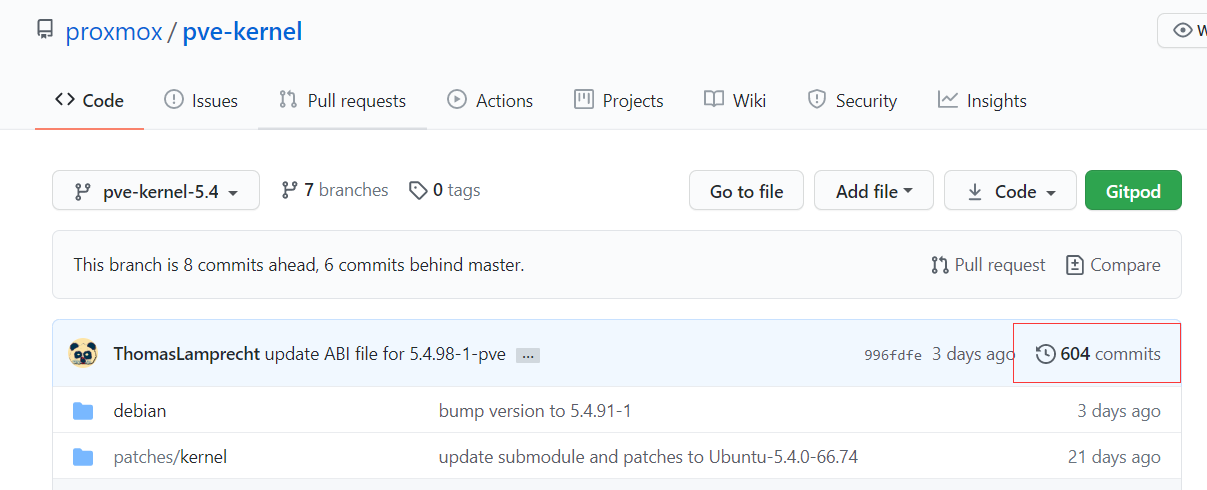Click the tag icon next to 0 tags
Image resolution: width=1207 pixels, height=490 pixels.
(418, 190)
